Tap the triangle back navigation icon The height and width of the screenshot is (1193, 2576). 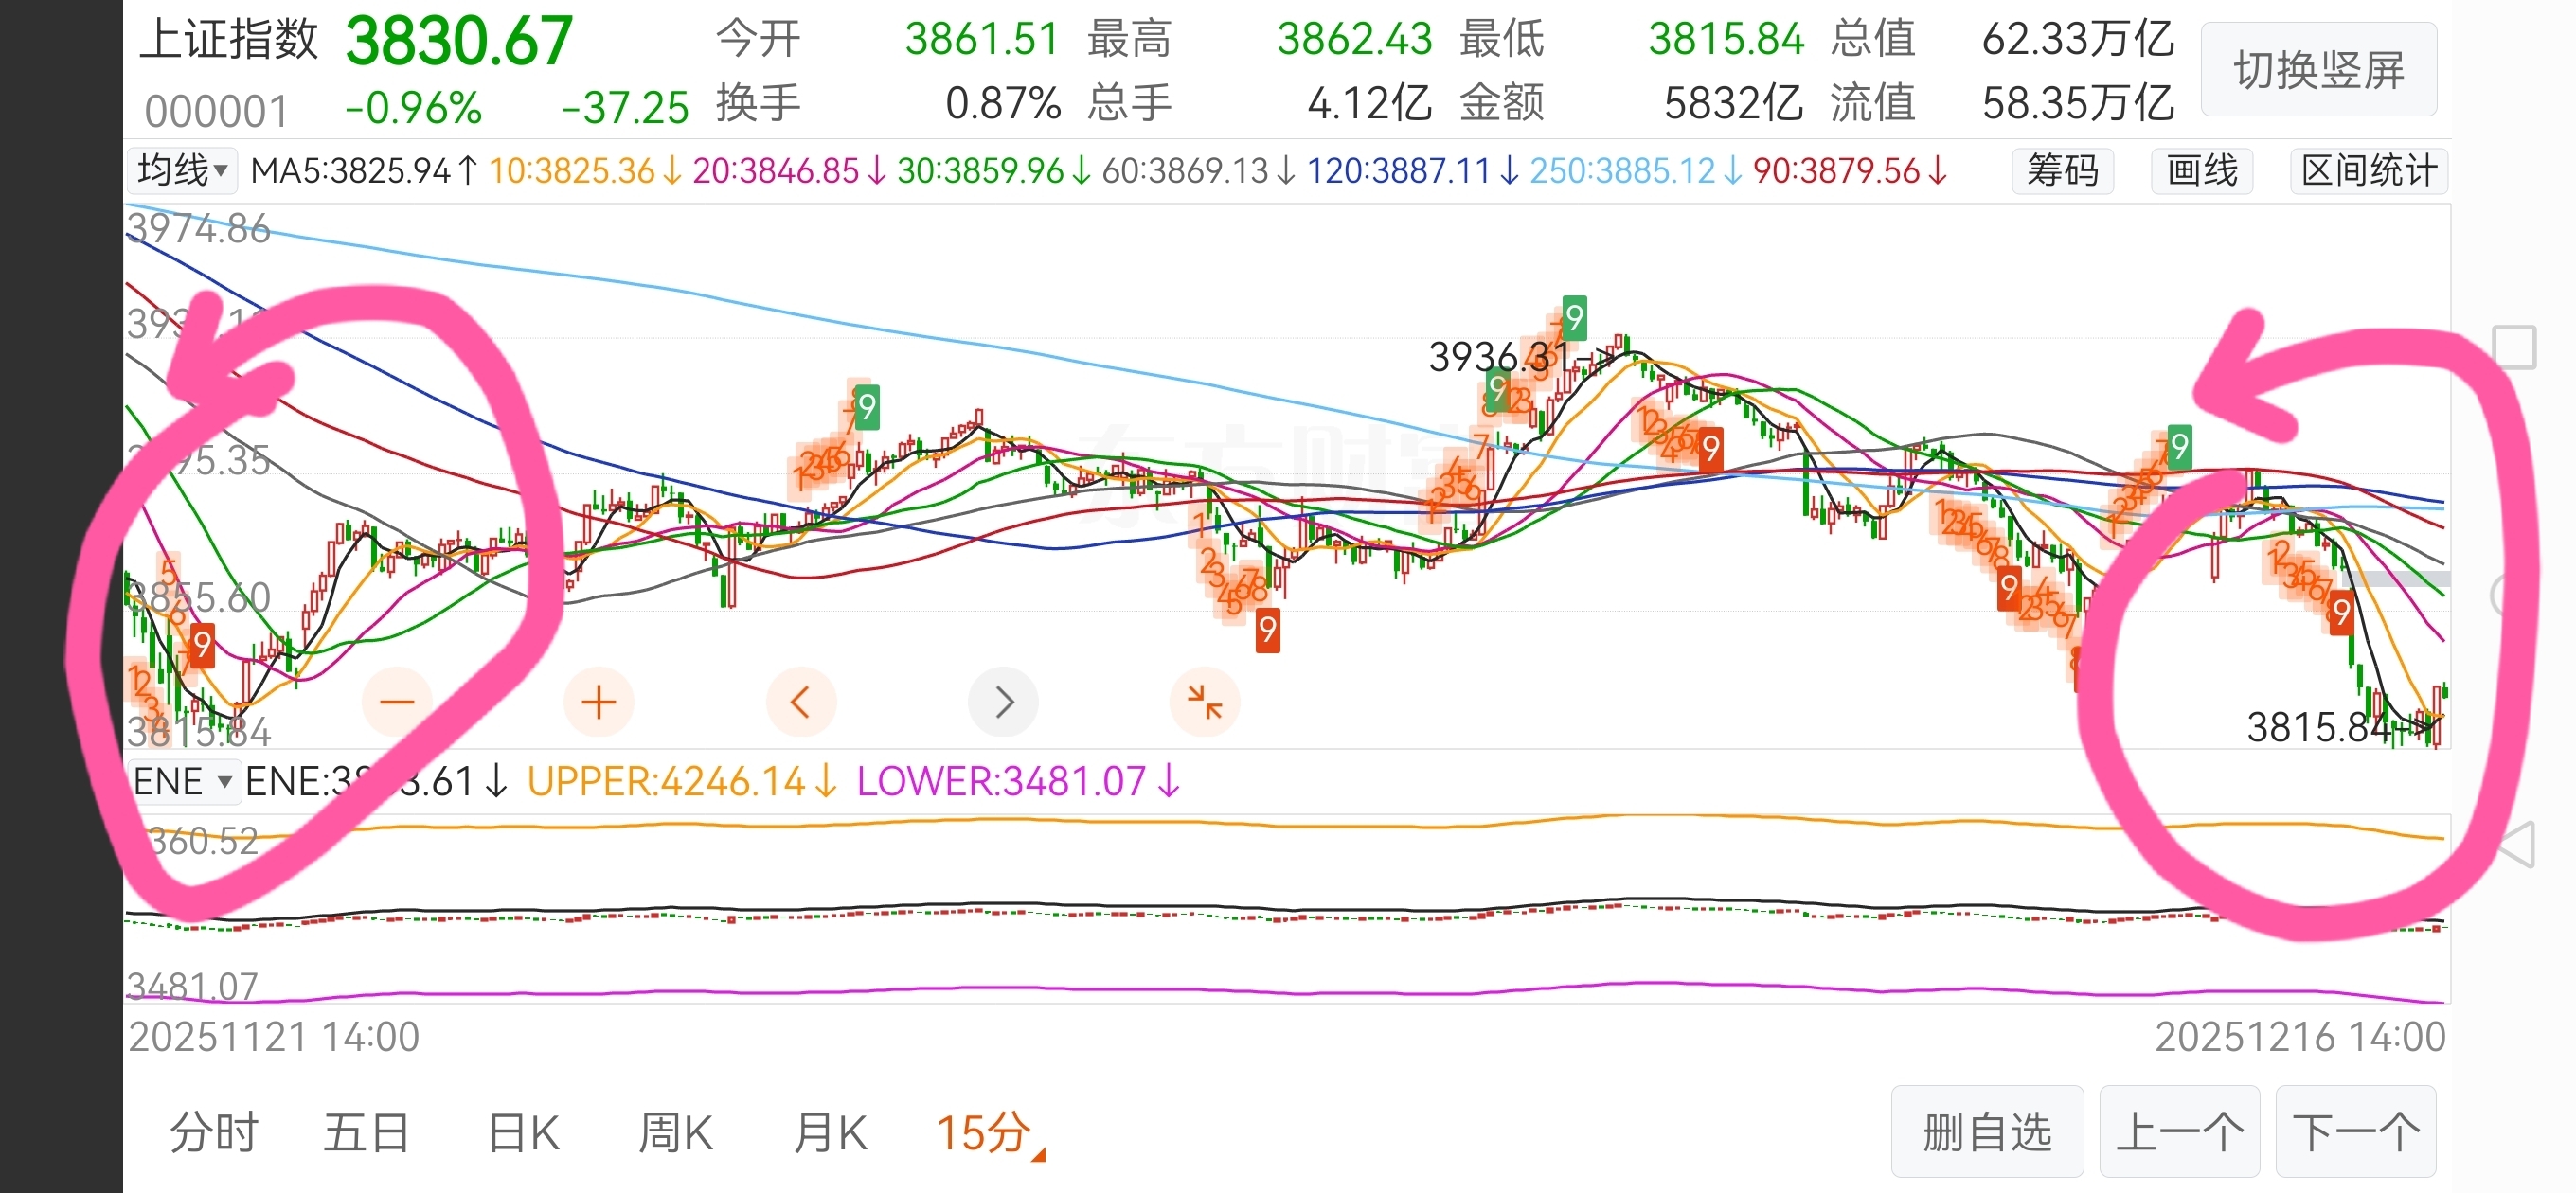tap(2518, 845)
